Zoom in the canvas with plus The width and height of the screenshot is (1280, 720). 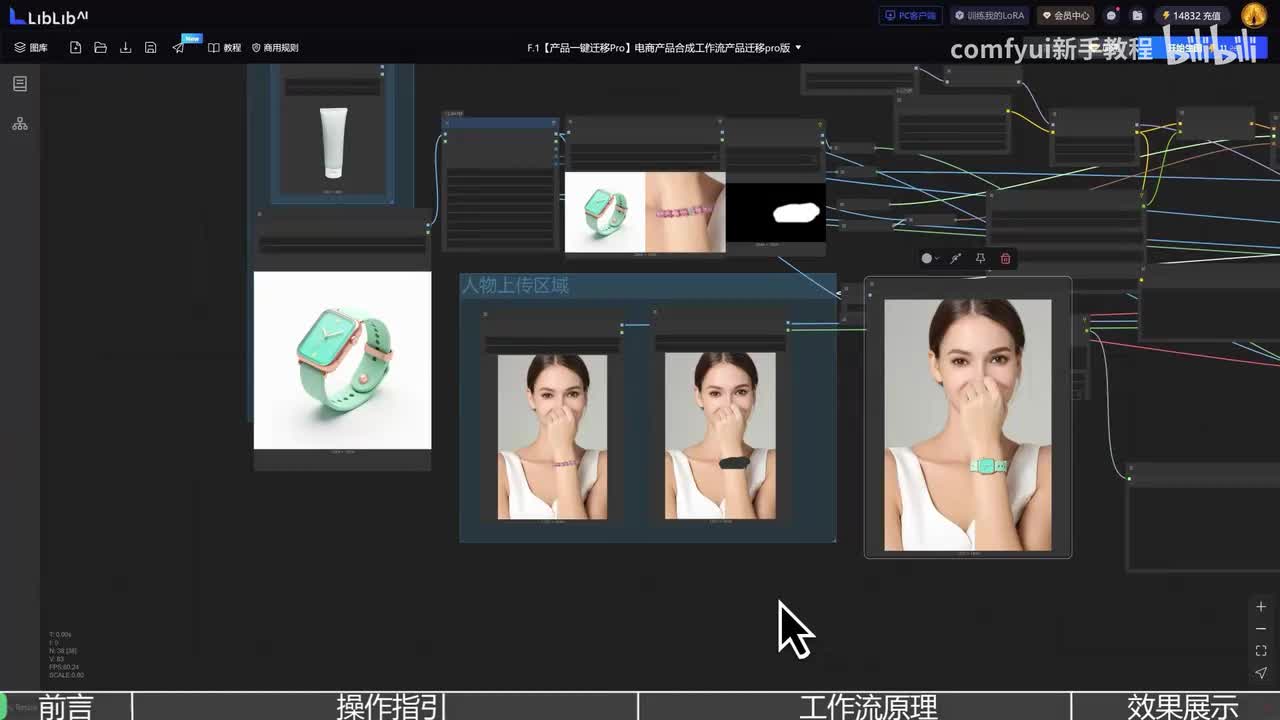tap(1261, 607)
